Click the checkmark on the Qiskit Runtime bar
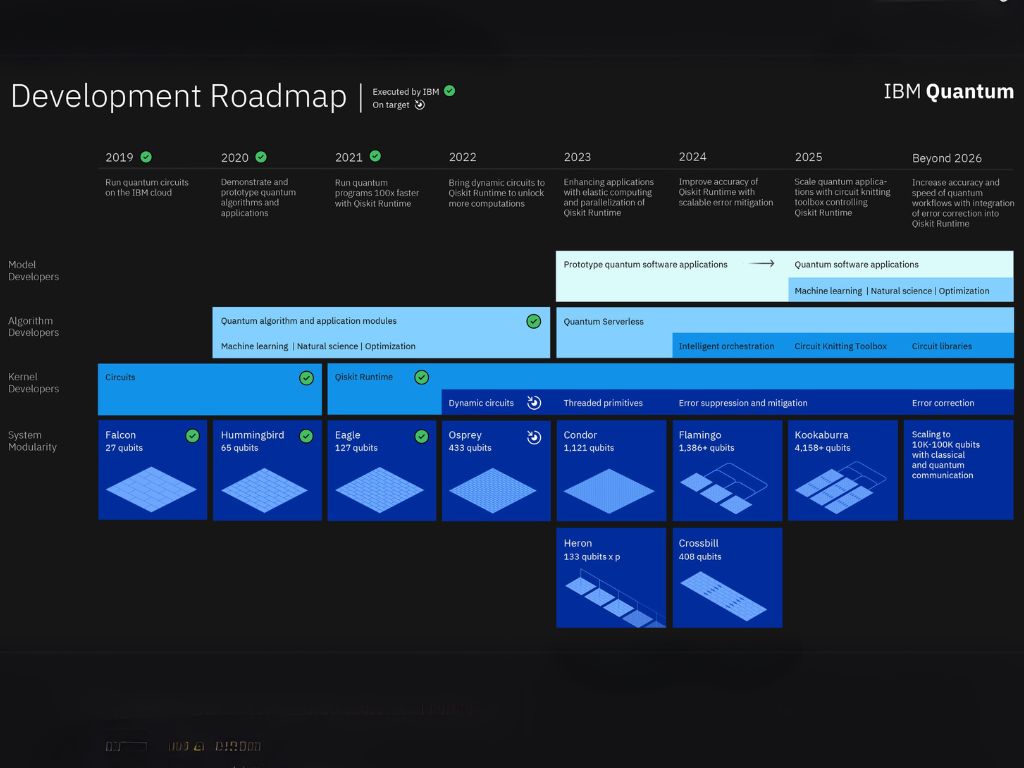The image size is (1024, 768). 421,377
